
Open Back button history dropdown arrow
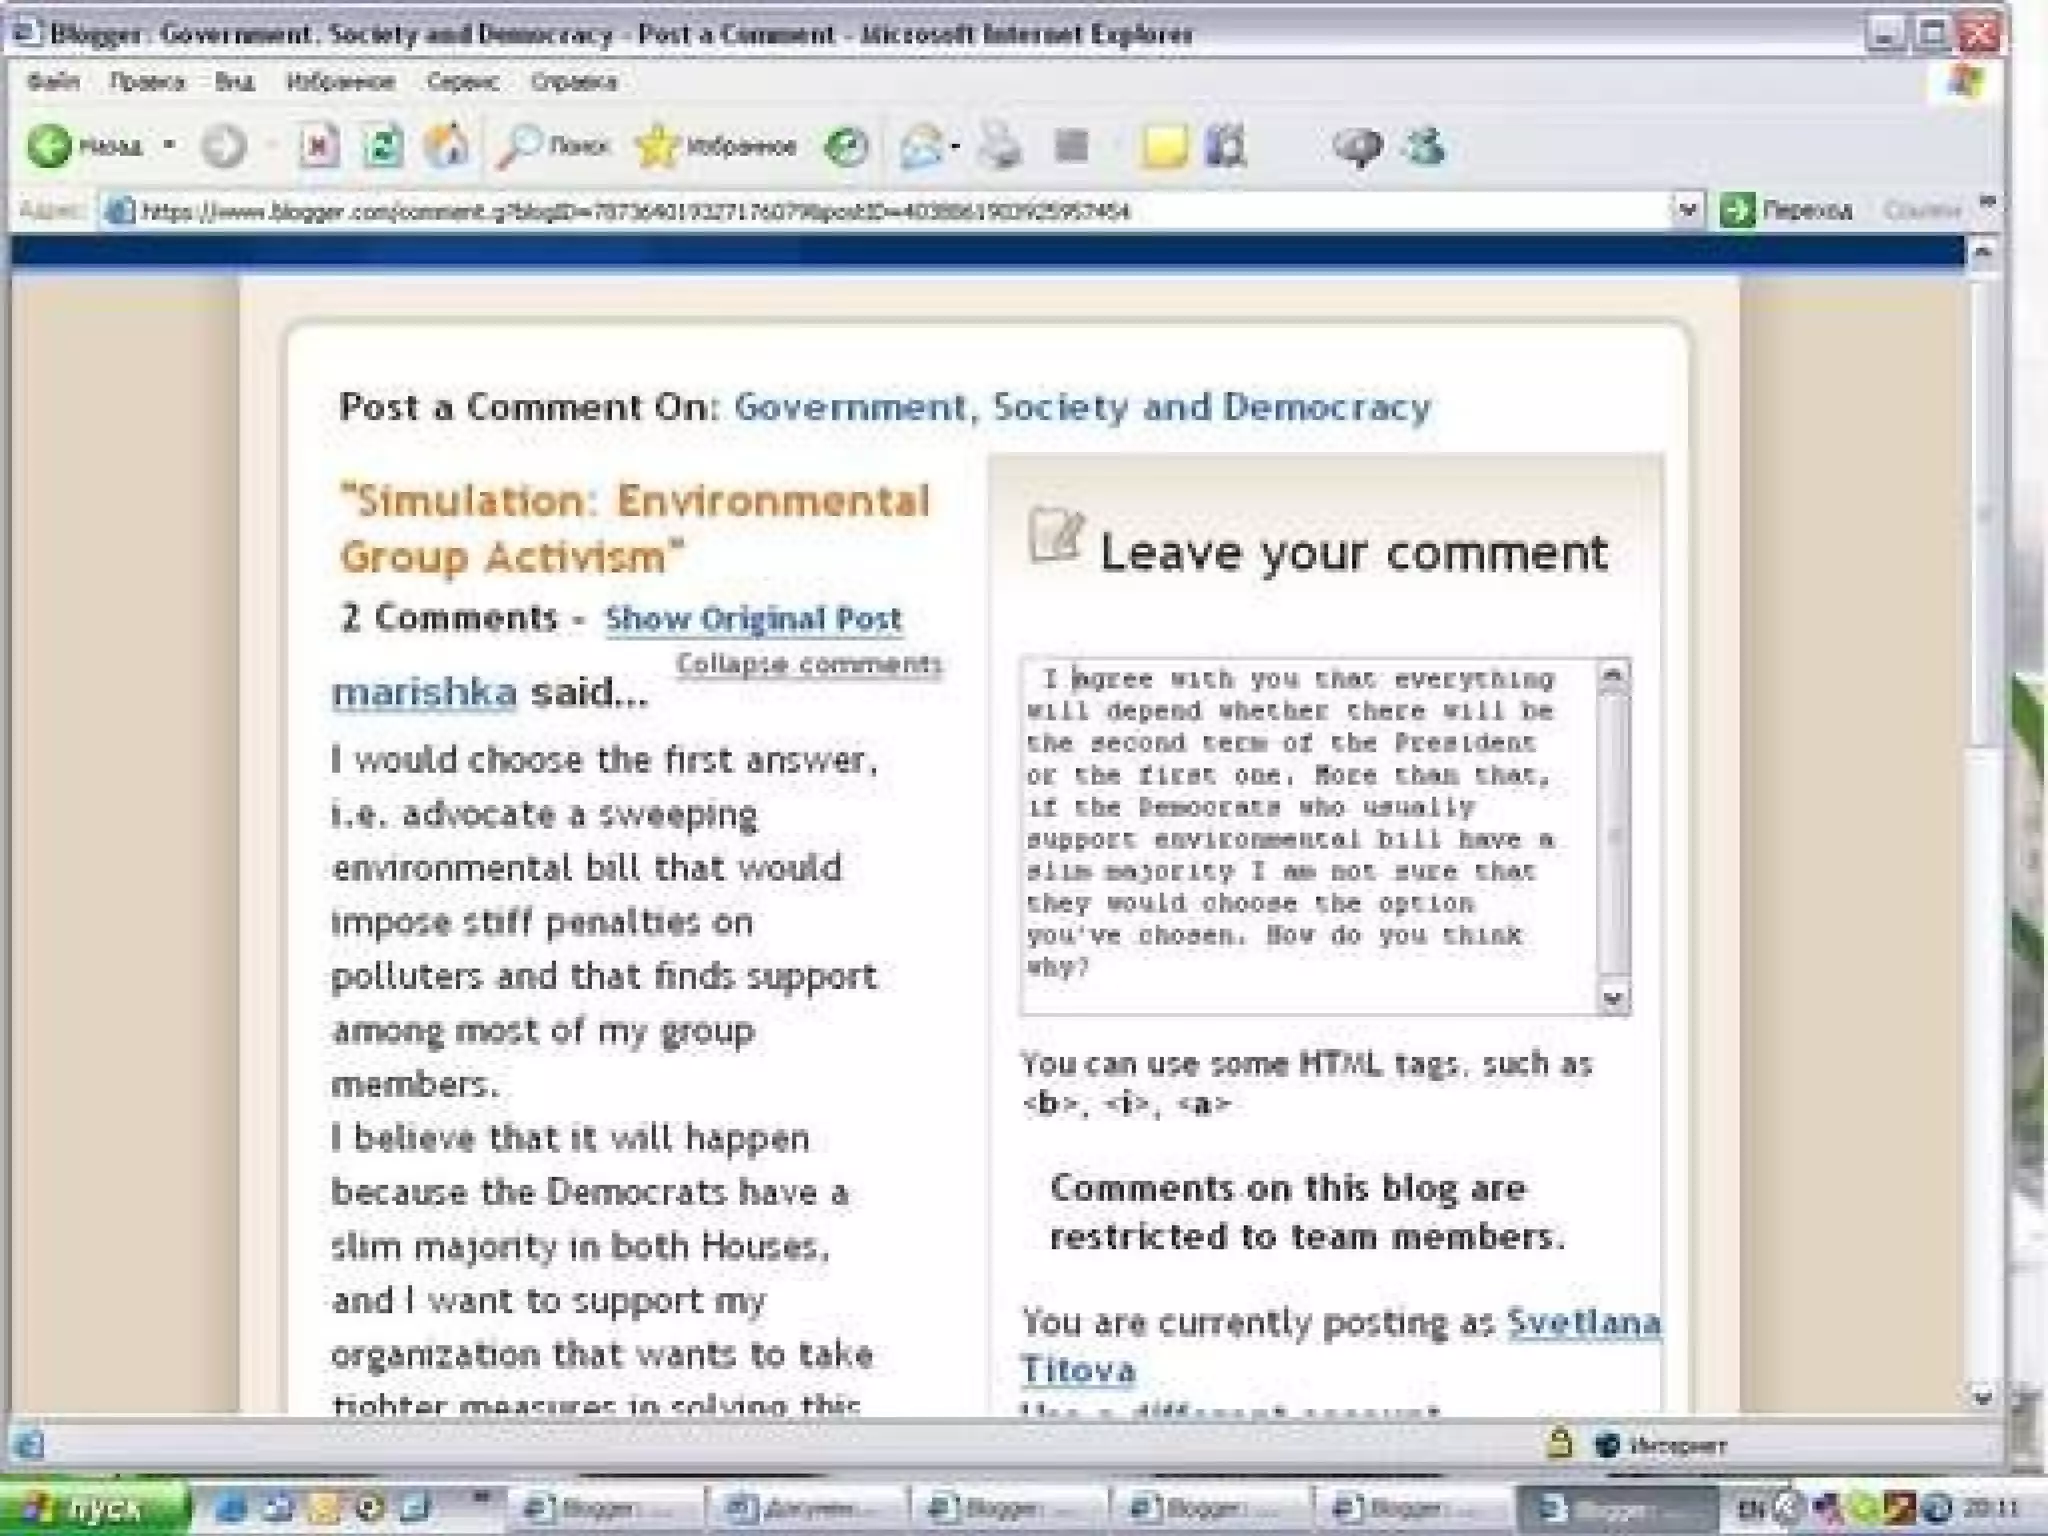tap(169, 146)
